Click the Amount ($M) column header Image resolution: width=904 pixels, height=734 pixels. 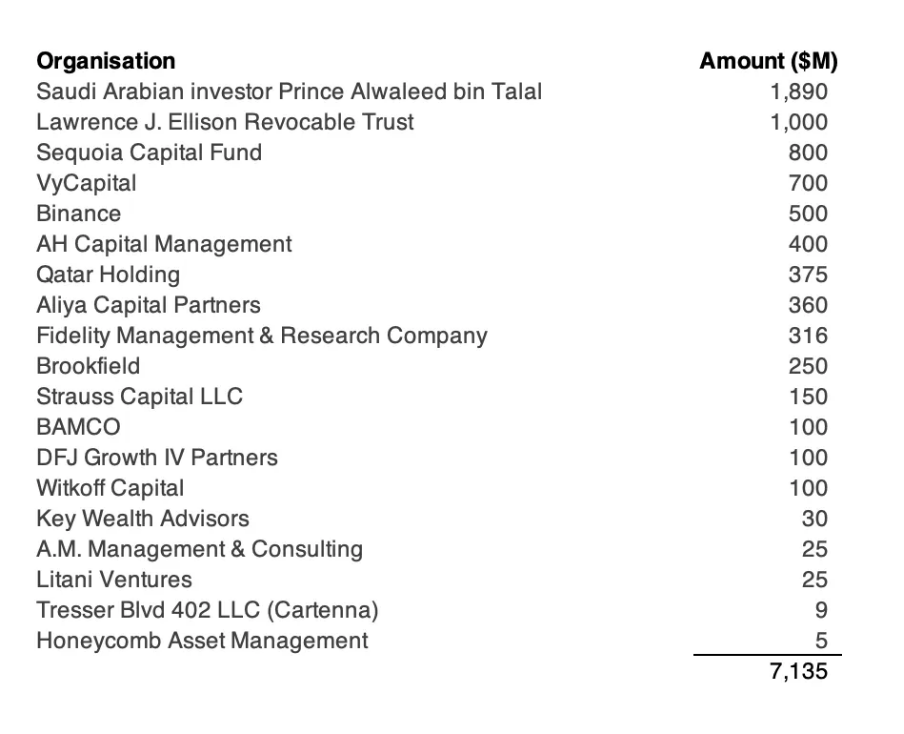click(769, 61)
